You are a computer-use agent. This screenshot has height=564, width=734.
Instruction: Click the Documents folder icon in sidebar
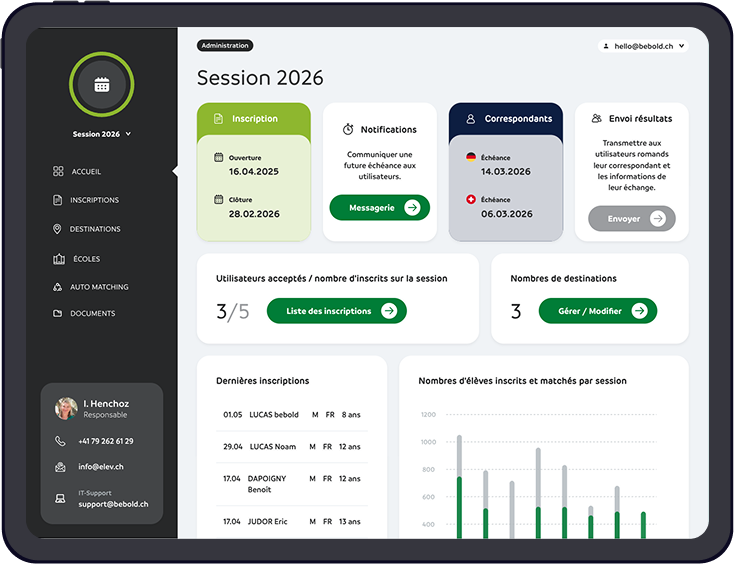point(58,314)
